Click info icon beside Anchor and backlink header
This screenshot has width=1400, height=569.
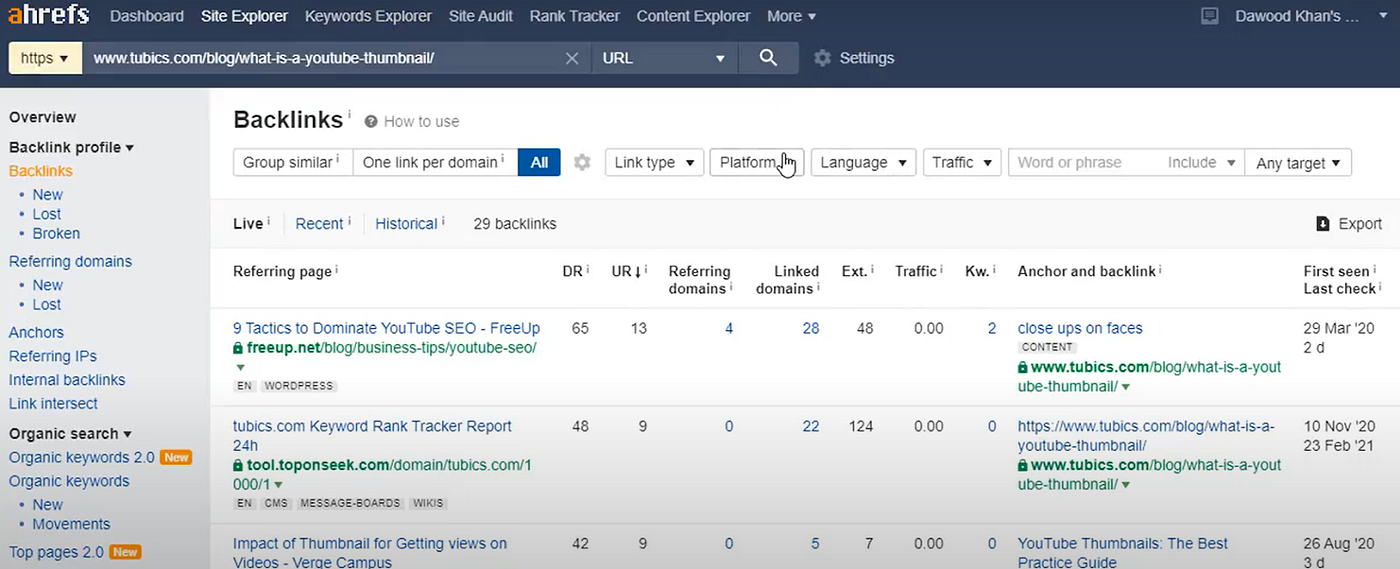point(1160,270)
